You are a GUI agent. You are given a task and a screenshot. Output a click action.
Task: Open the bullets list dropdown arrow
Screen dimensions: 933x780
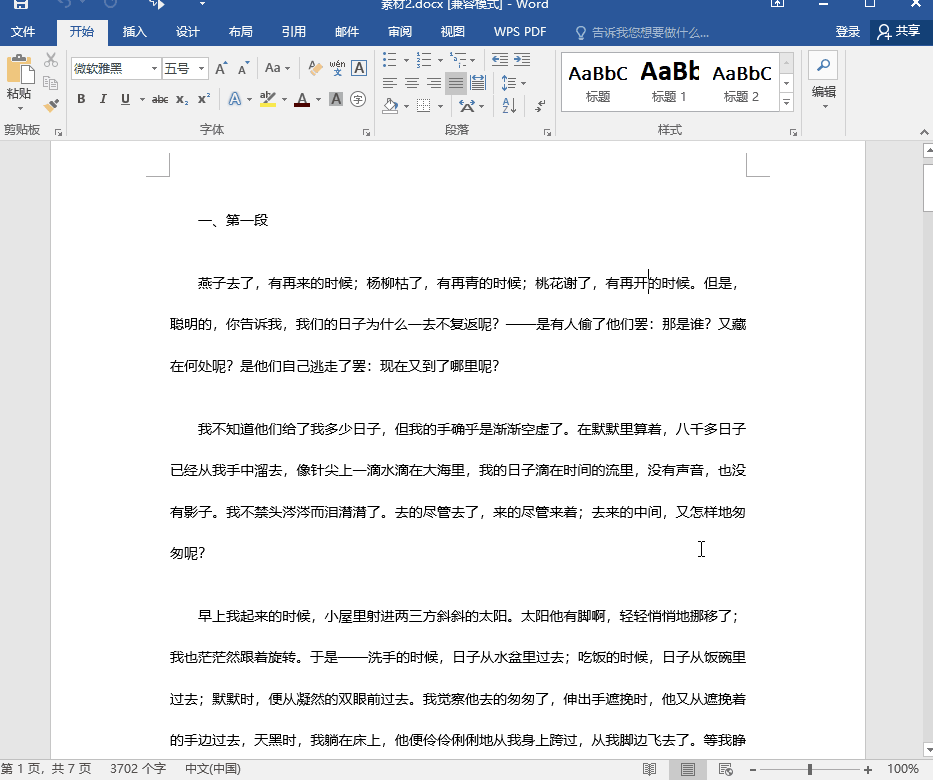(x=406, y=60)
